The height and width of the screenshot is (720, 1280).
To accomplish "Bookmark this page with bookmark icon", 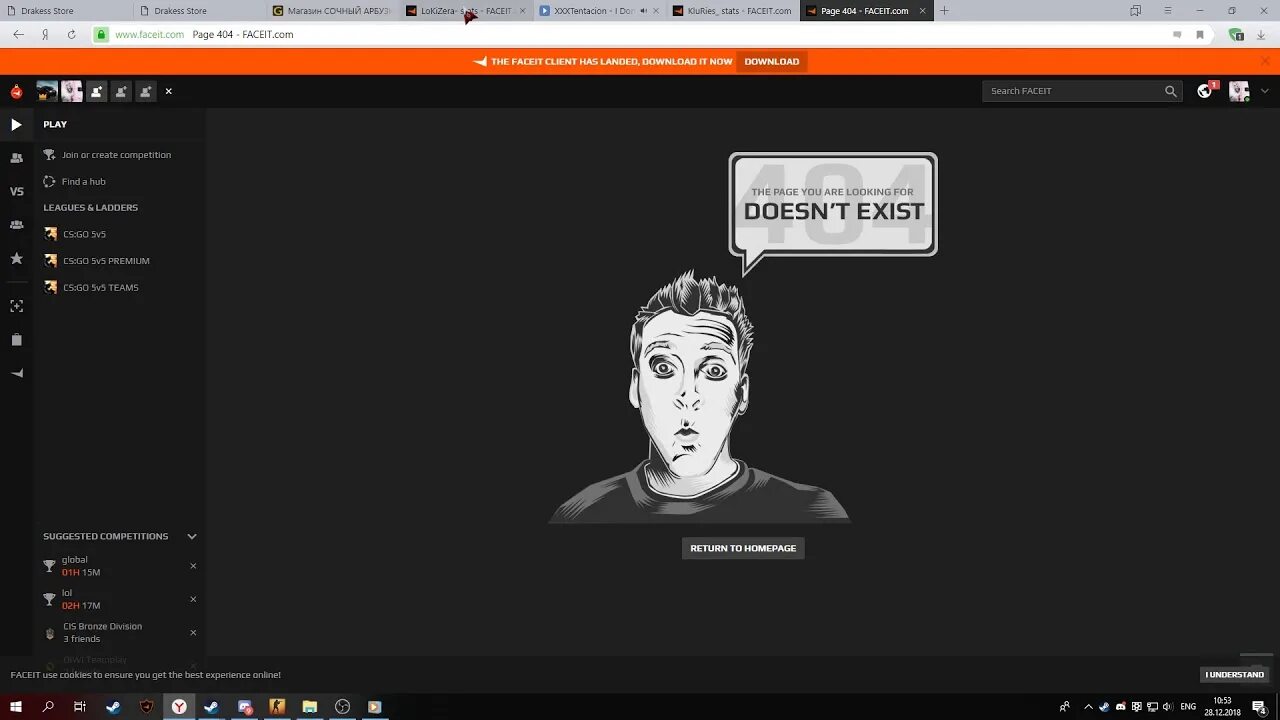I will pos(1200,35).
